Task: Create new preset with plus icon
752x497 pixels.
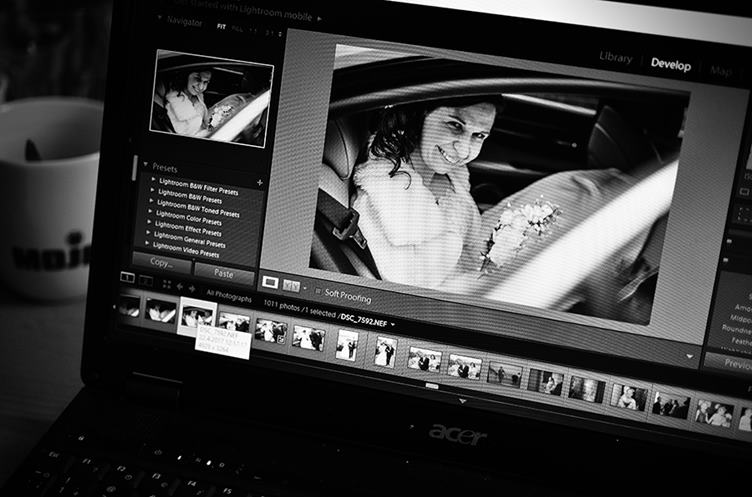Action: point(260,183)
